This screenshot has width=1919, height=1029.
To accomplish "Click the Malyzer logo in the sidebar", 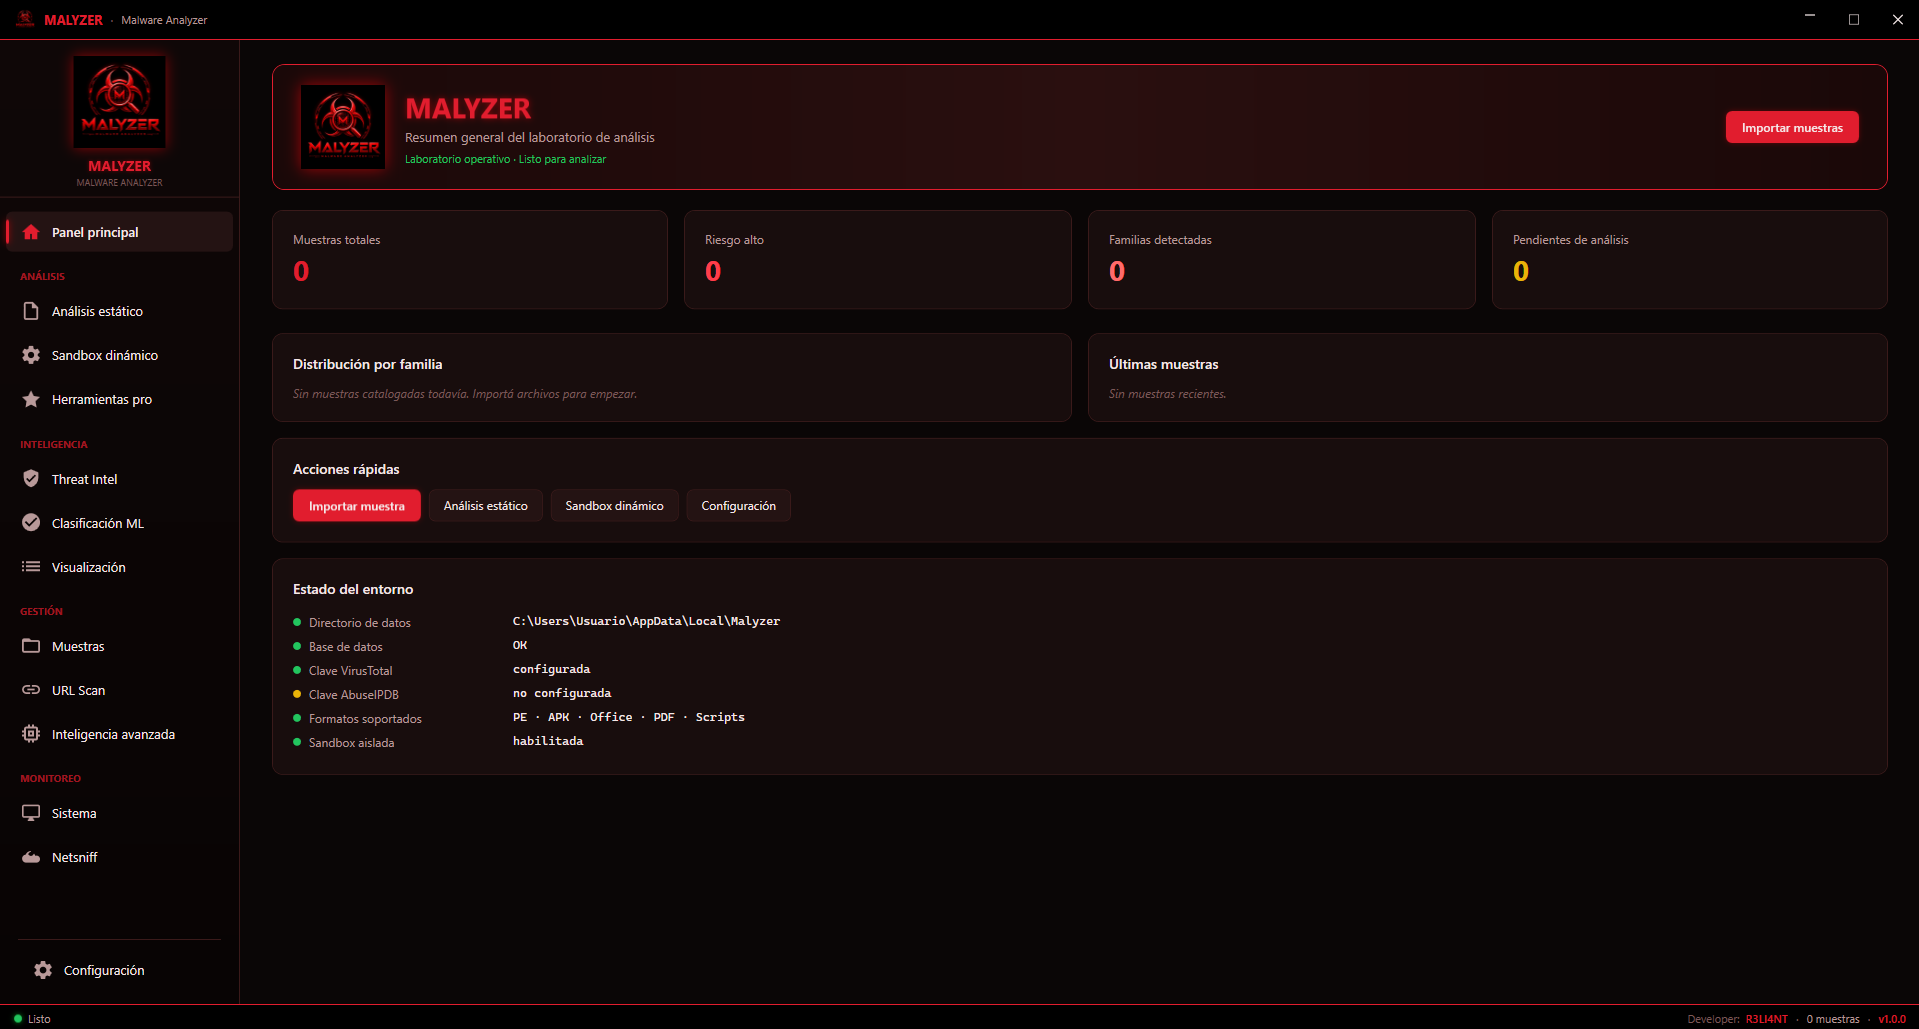I will coord(120,102).
